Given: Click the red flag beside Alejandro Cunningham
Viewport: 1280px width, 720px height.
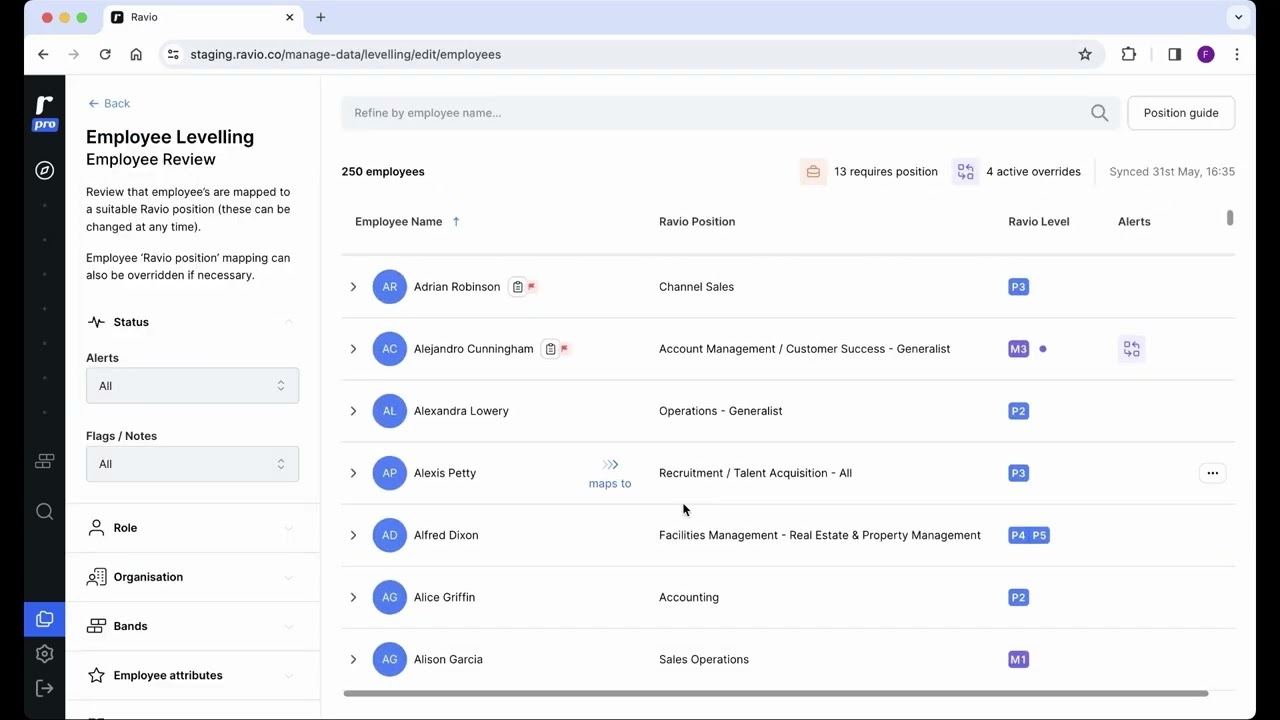Looking at the screenshot, I should tap(564, 349).
